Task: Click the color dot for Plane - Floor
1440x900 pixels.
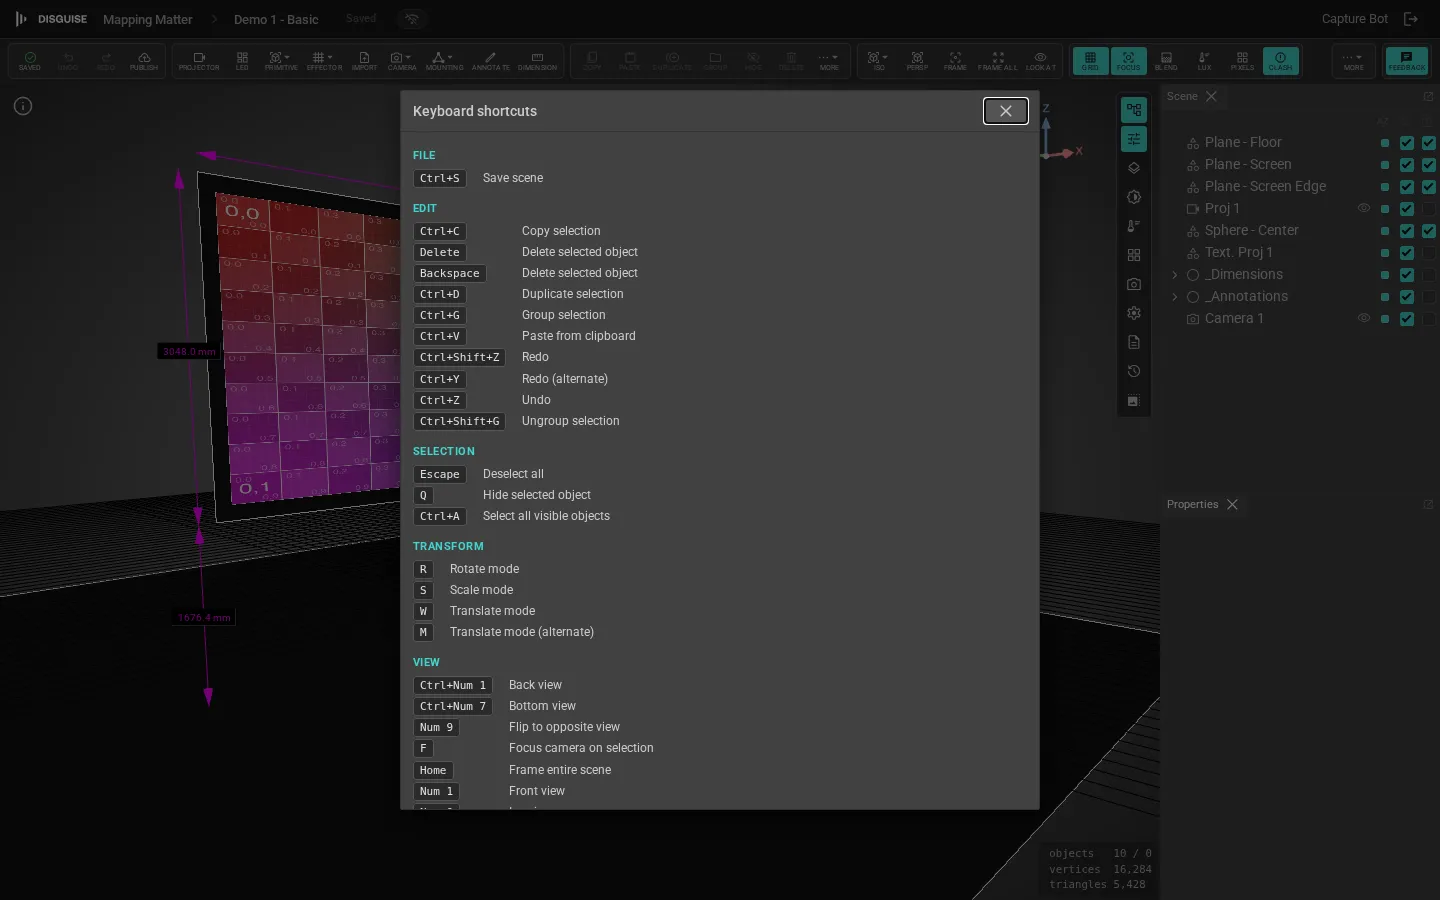Action: pos(1385,143)
